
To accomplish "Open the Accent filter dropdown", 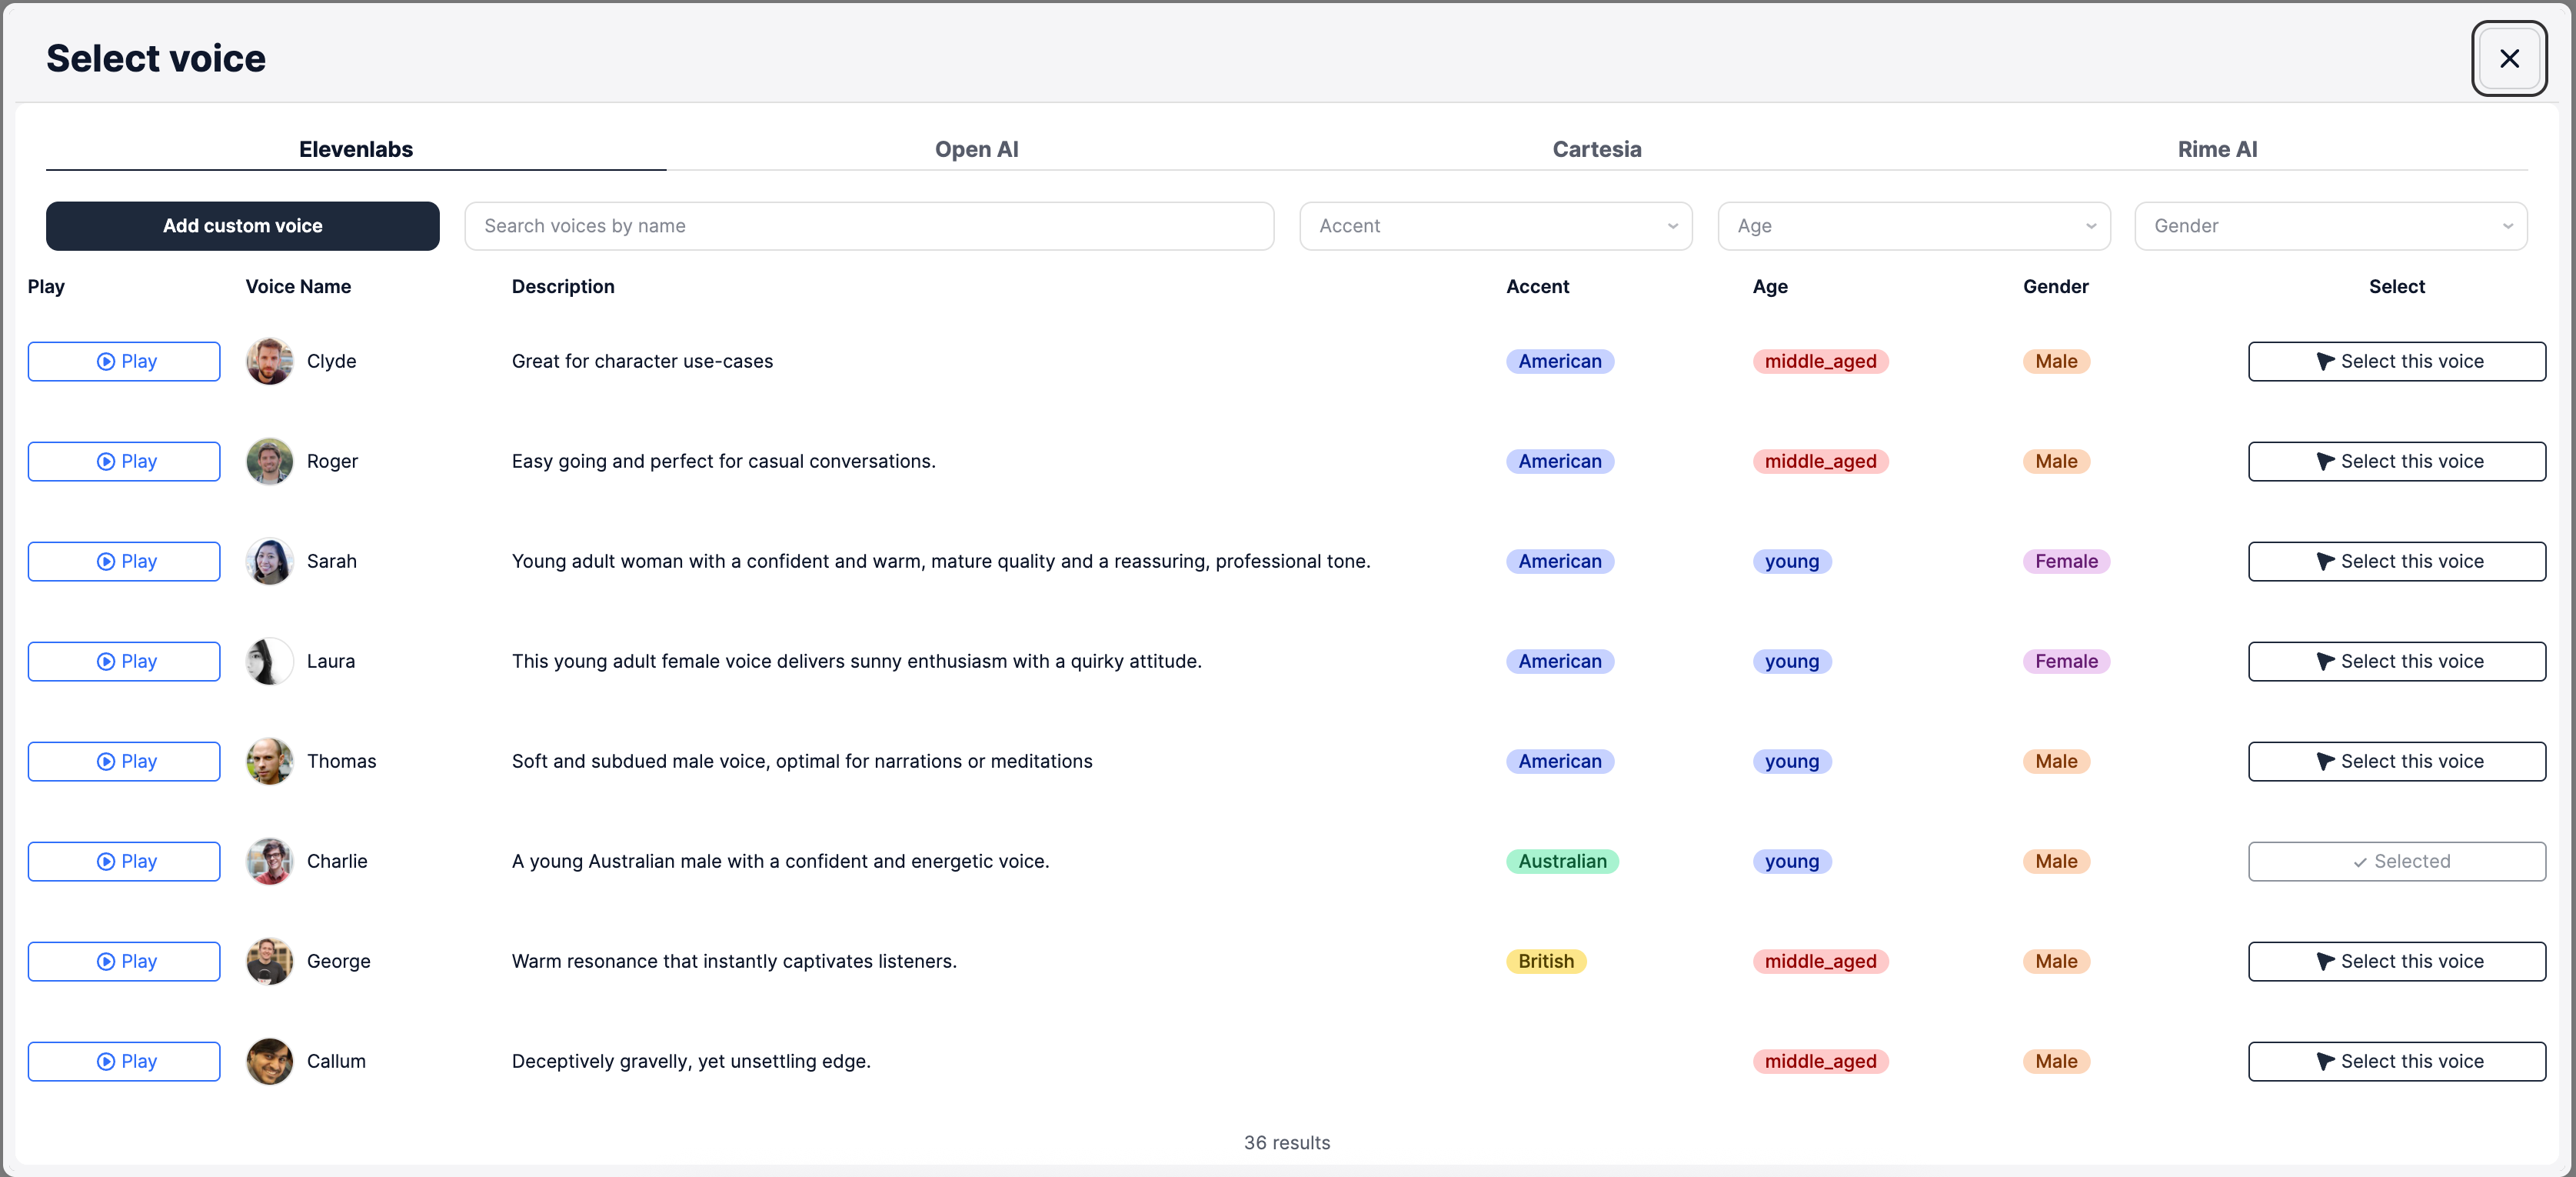I will coord(1496,226).
